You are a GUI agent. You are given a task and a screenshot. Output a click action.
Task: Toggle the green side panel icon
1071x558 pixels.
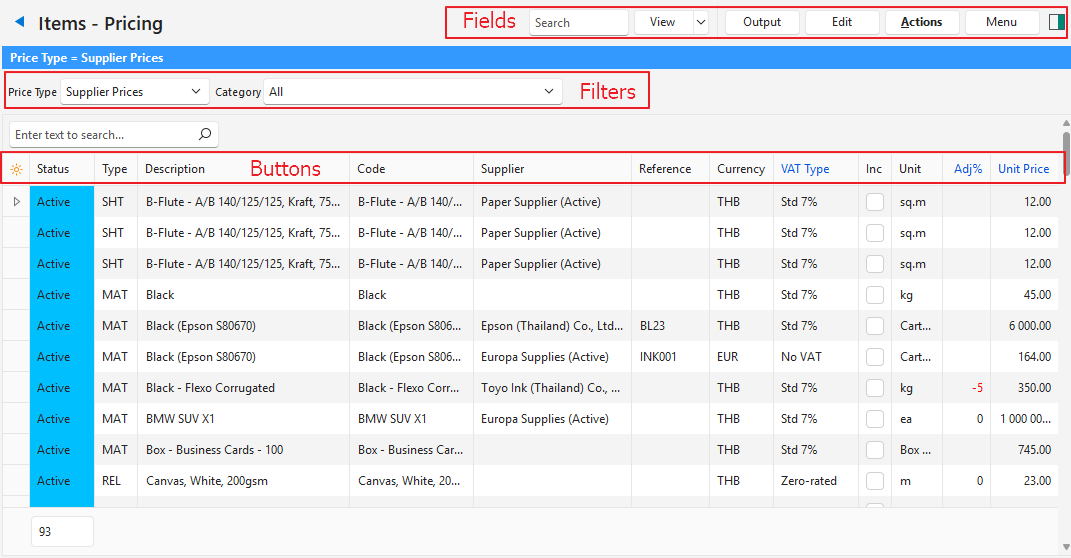(x=1056, y=22)
